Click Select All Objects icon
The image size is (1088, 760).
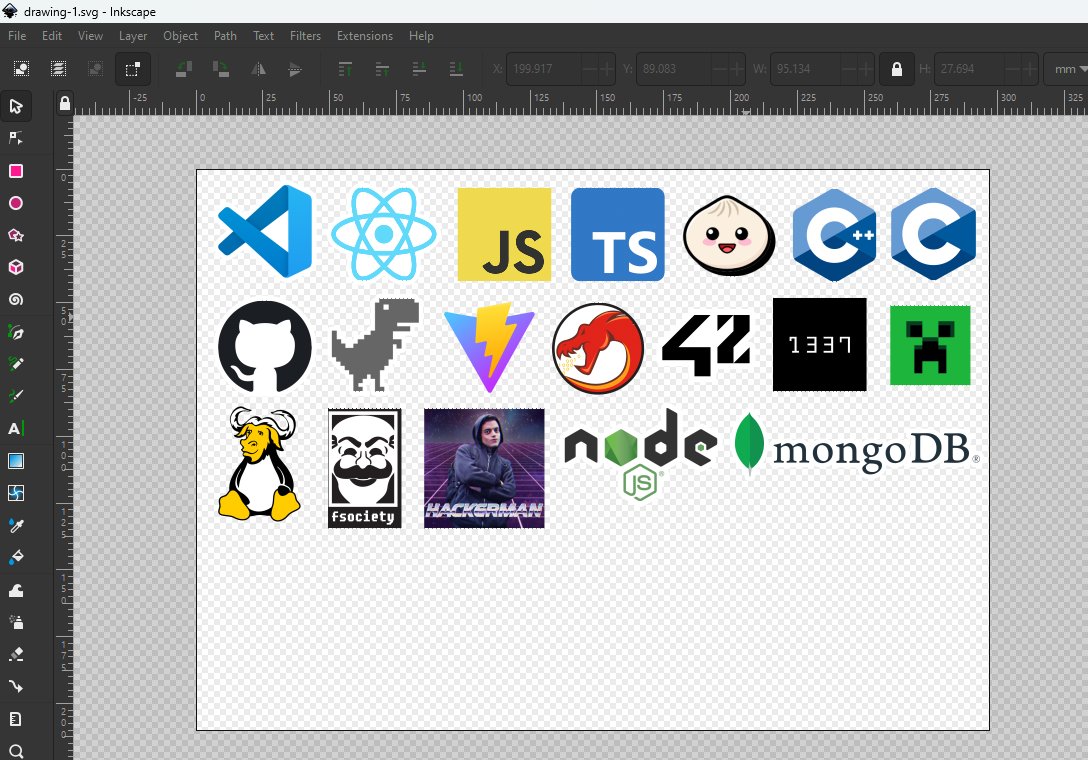tap(22, 69)
